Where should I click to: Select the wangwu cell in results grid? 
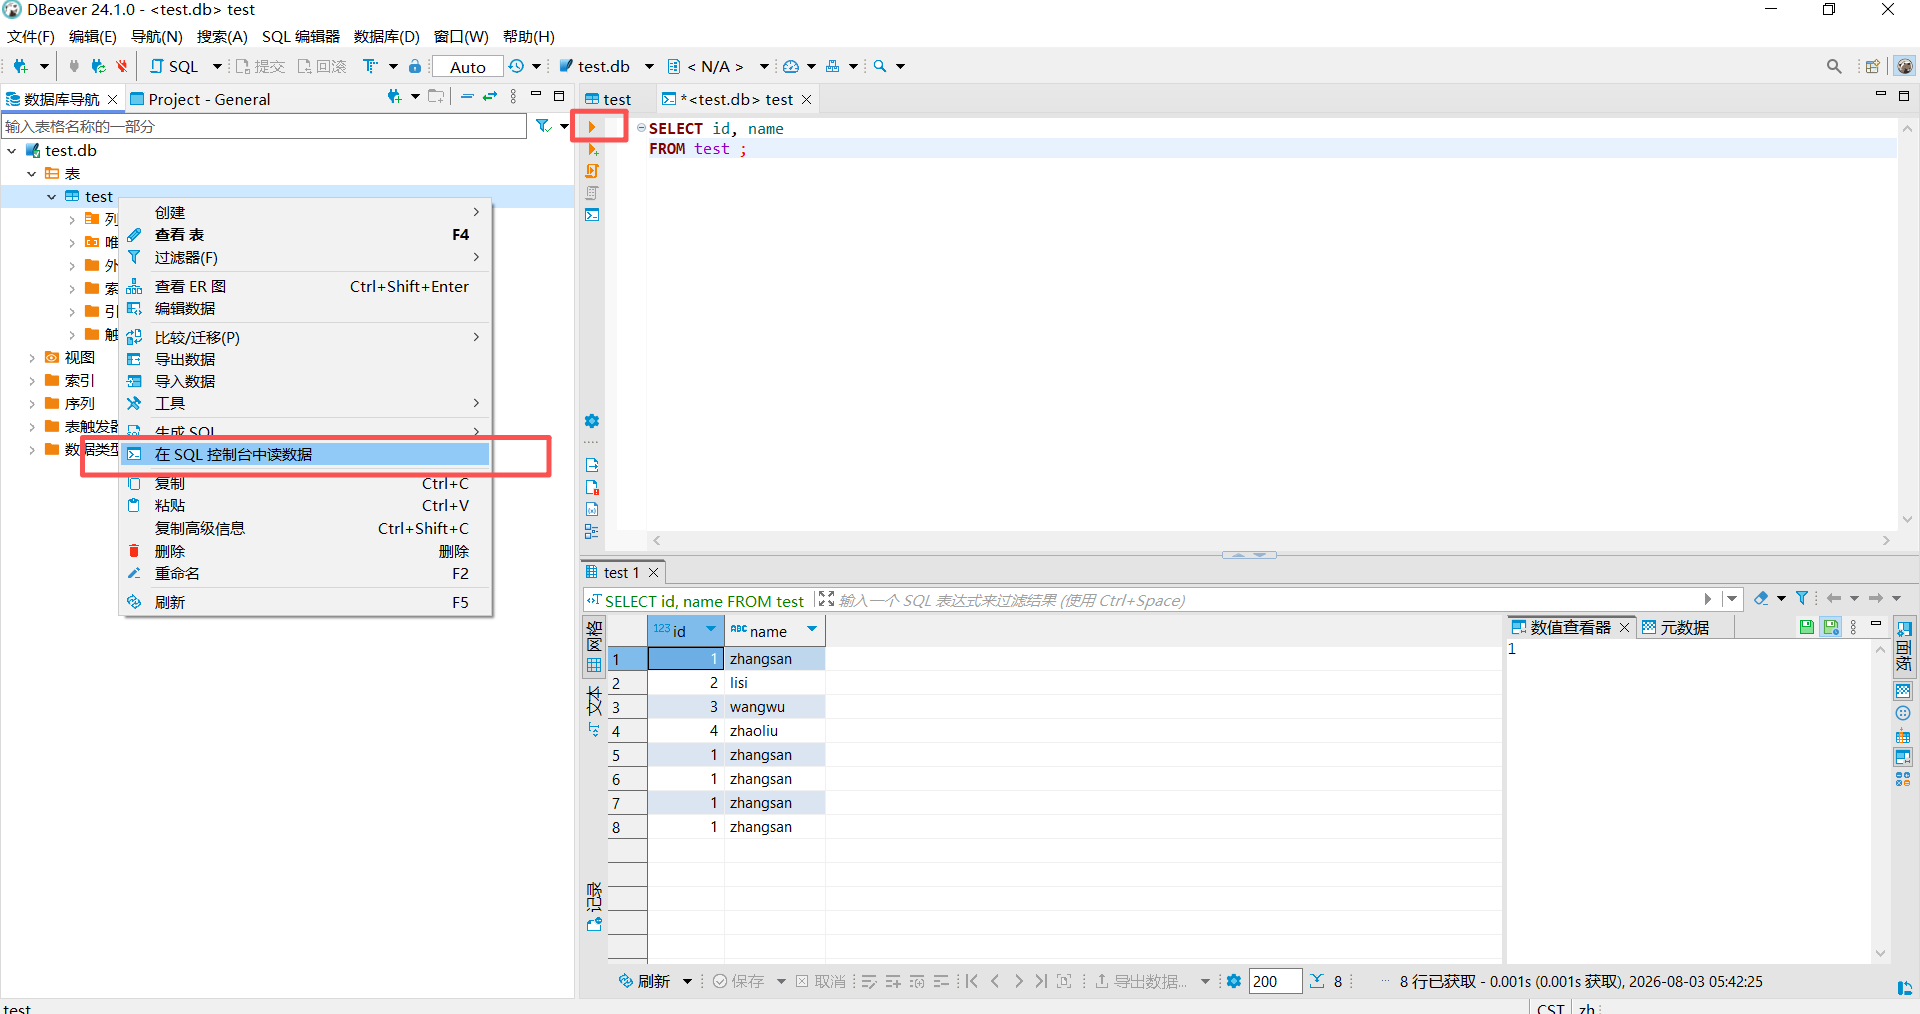click(x=774, y=707)
